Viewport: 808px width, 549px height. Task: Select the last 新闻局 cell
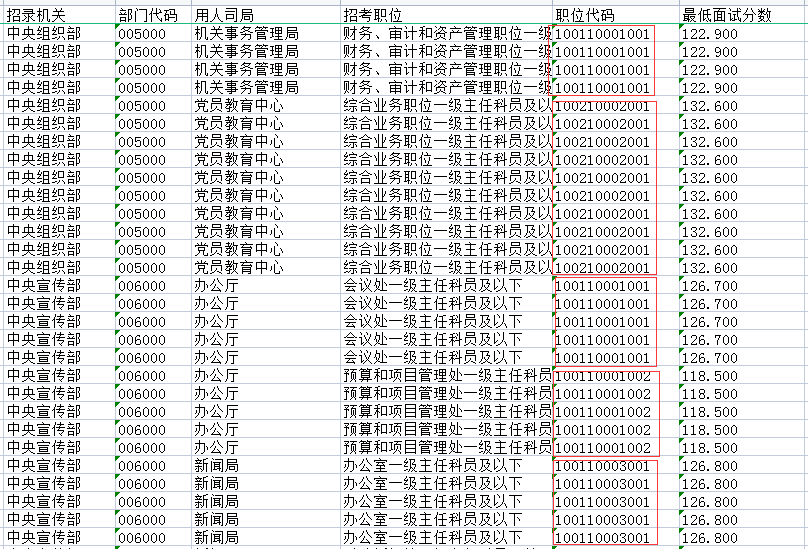pos(266,537)
